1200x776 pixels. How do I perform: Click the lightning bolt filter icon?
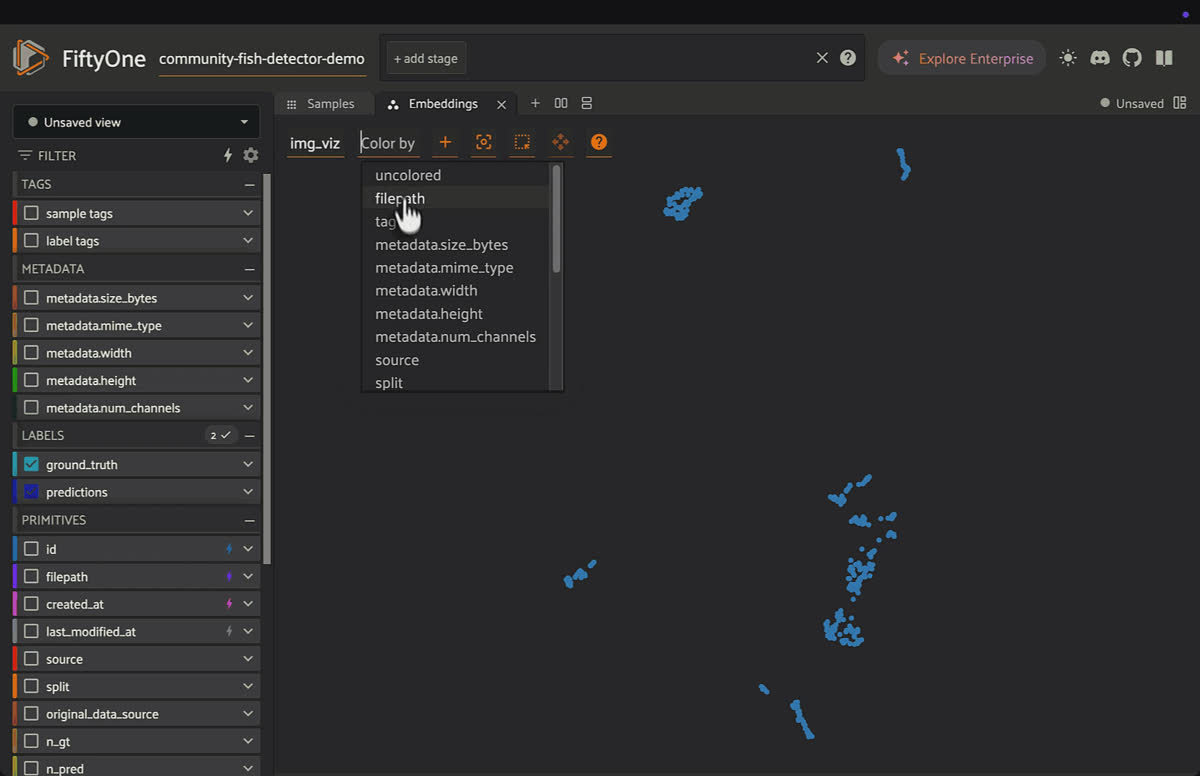click(x=228, y=155)
